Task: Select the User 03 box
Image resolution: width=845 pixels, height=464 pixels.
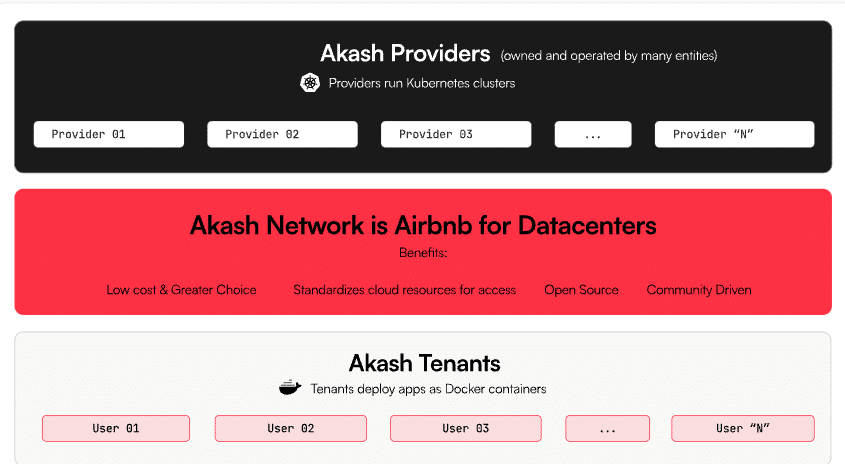Action: [466, 428]
